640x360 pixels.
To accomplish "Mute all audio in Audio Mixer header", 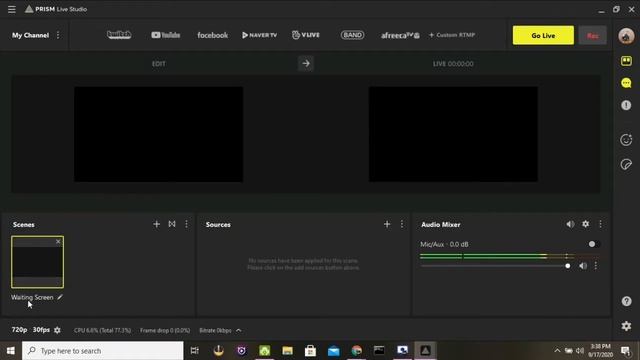I will [x=570, y=224].
